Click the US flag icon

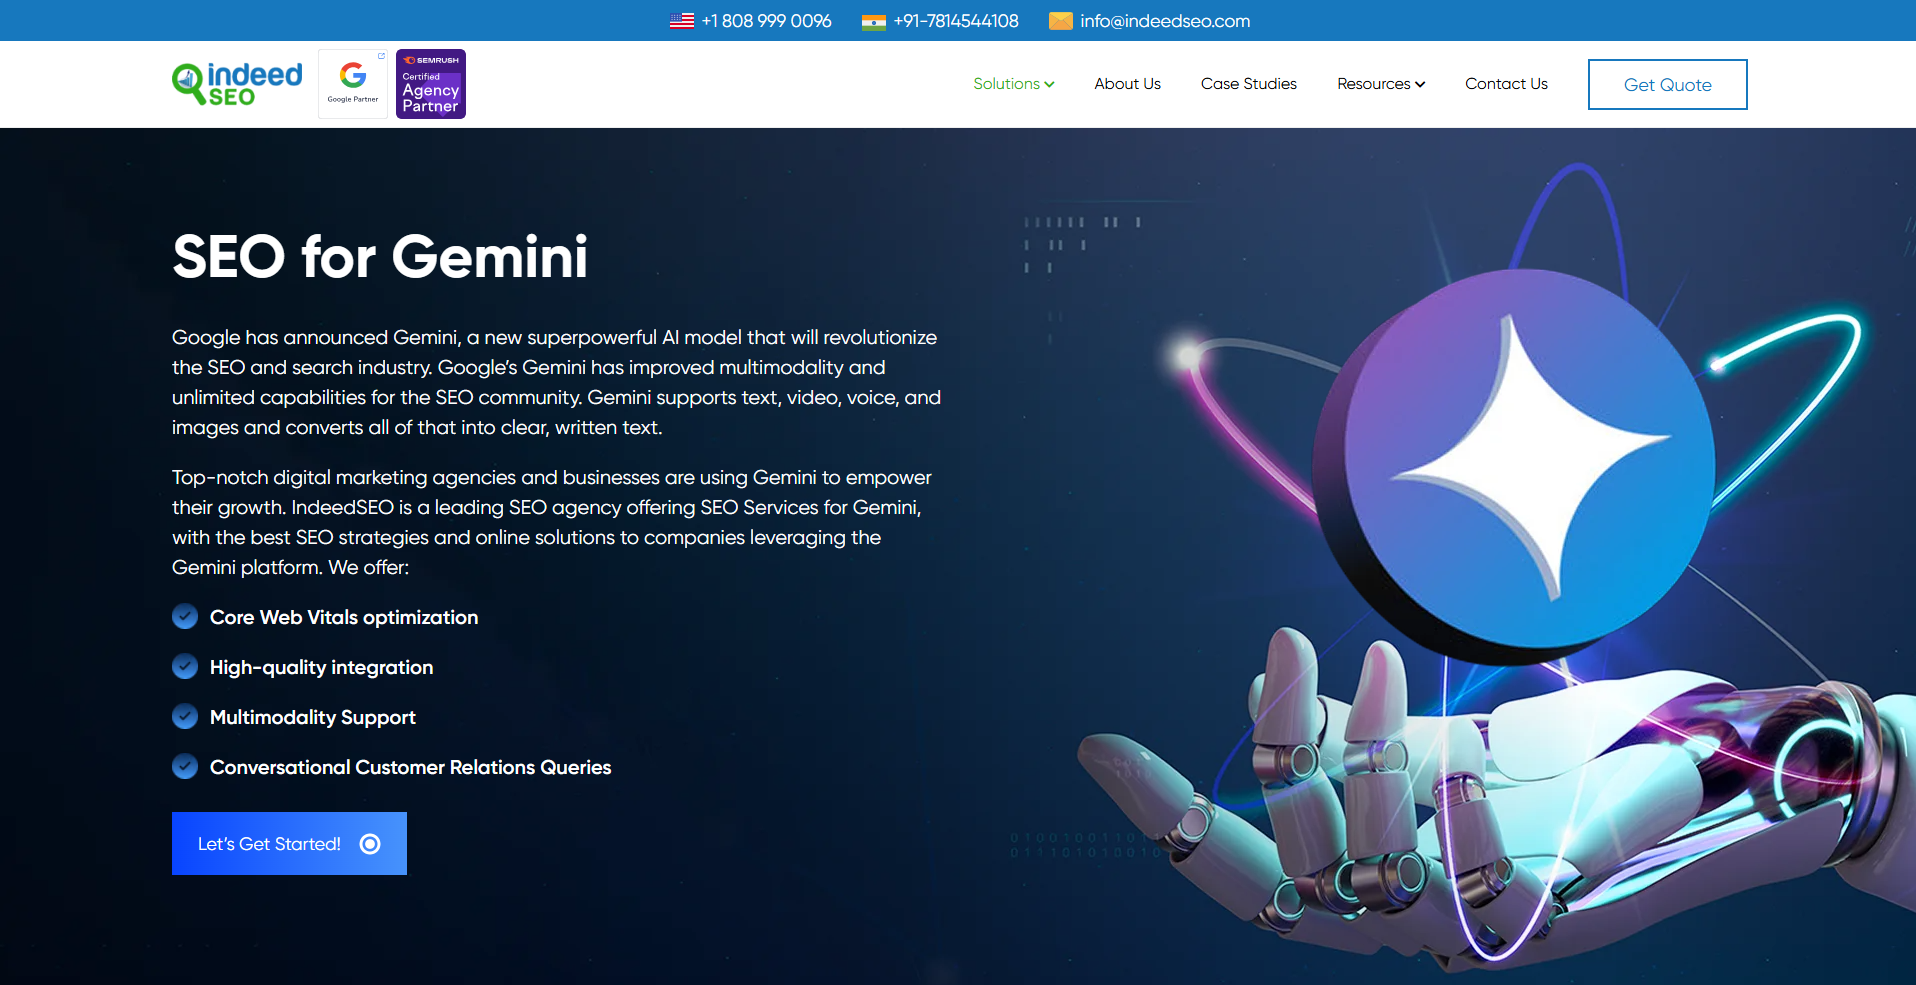click(682, 21)
